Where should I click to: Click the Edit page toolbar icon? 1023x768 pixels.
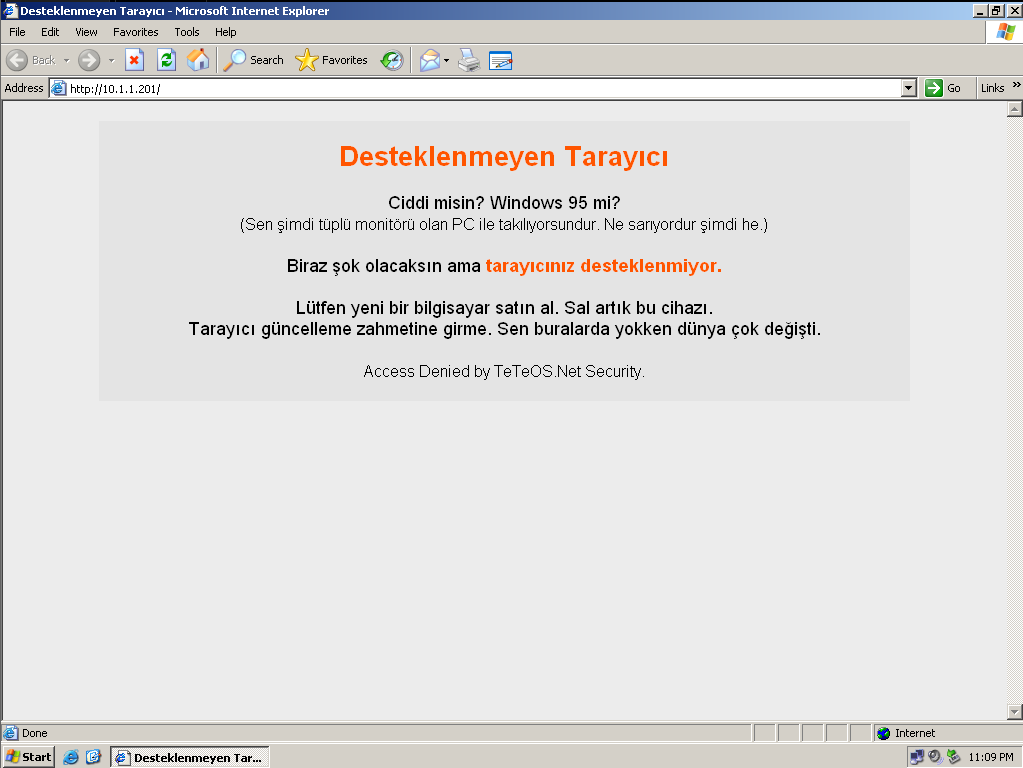pyautogui.click(x=500, y=61)
